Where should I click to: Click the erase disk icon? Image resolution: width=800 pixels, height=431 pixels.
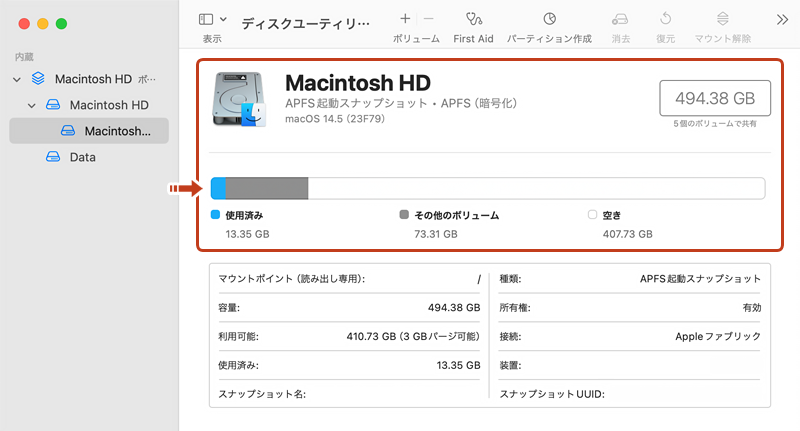click(620, 19)
